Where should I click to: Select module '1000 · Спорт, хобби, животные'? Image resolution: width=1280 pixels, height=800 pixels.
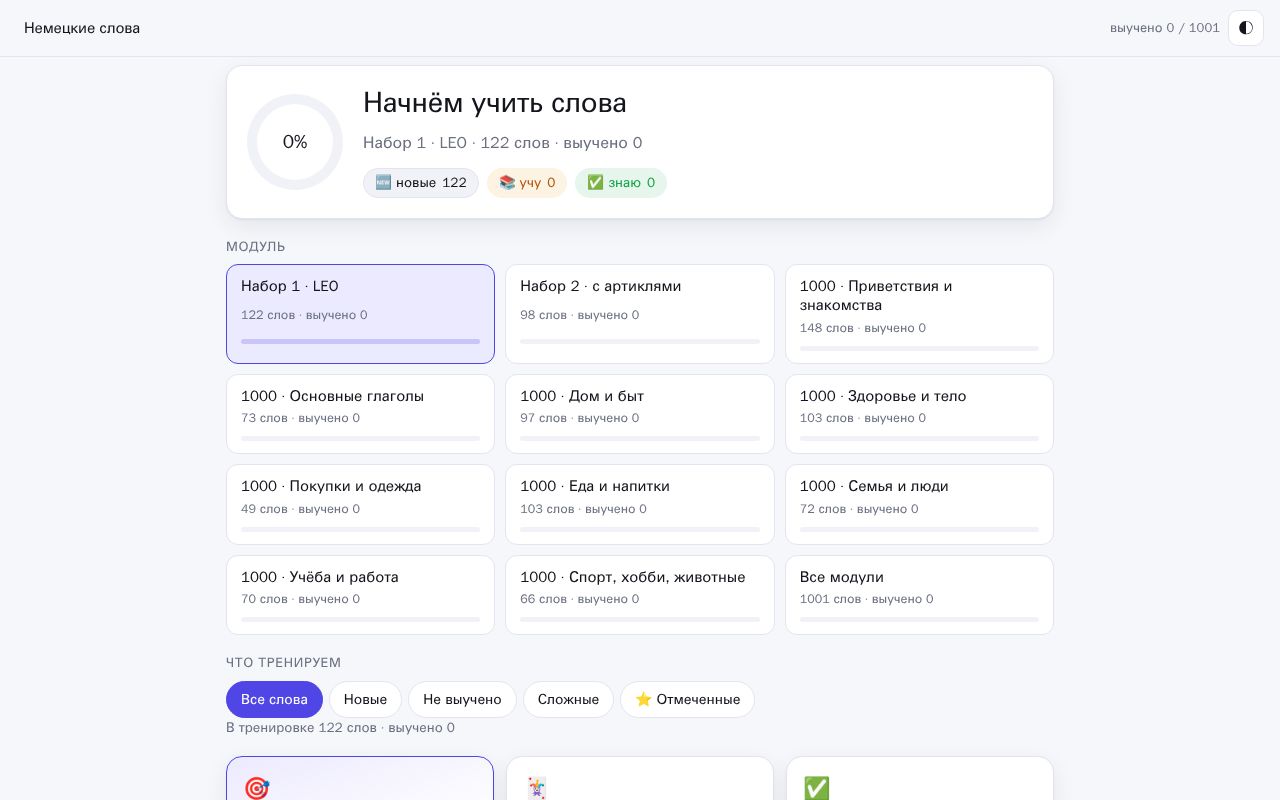(640, 595)
